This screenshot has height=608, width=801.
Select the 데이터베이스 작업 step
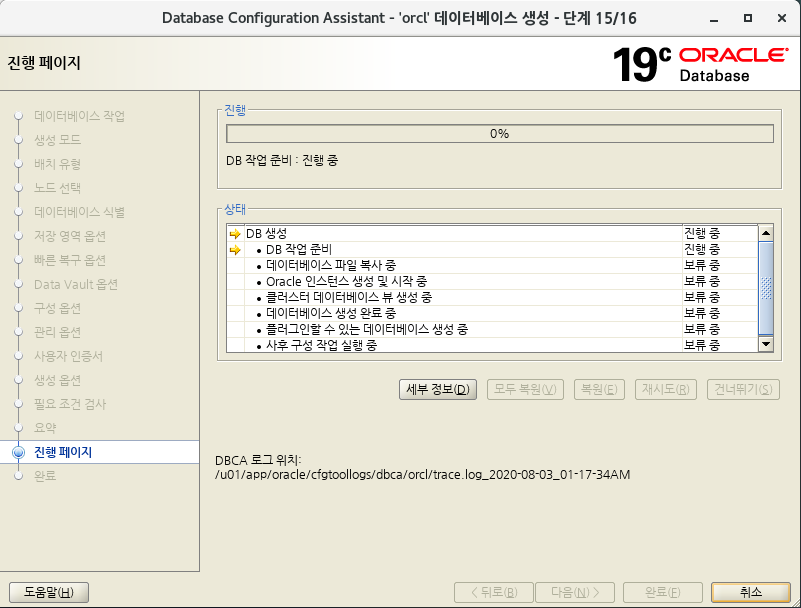(x=79, y=116)
